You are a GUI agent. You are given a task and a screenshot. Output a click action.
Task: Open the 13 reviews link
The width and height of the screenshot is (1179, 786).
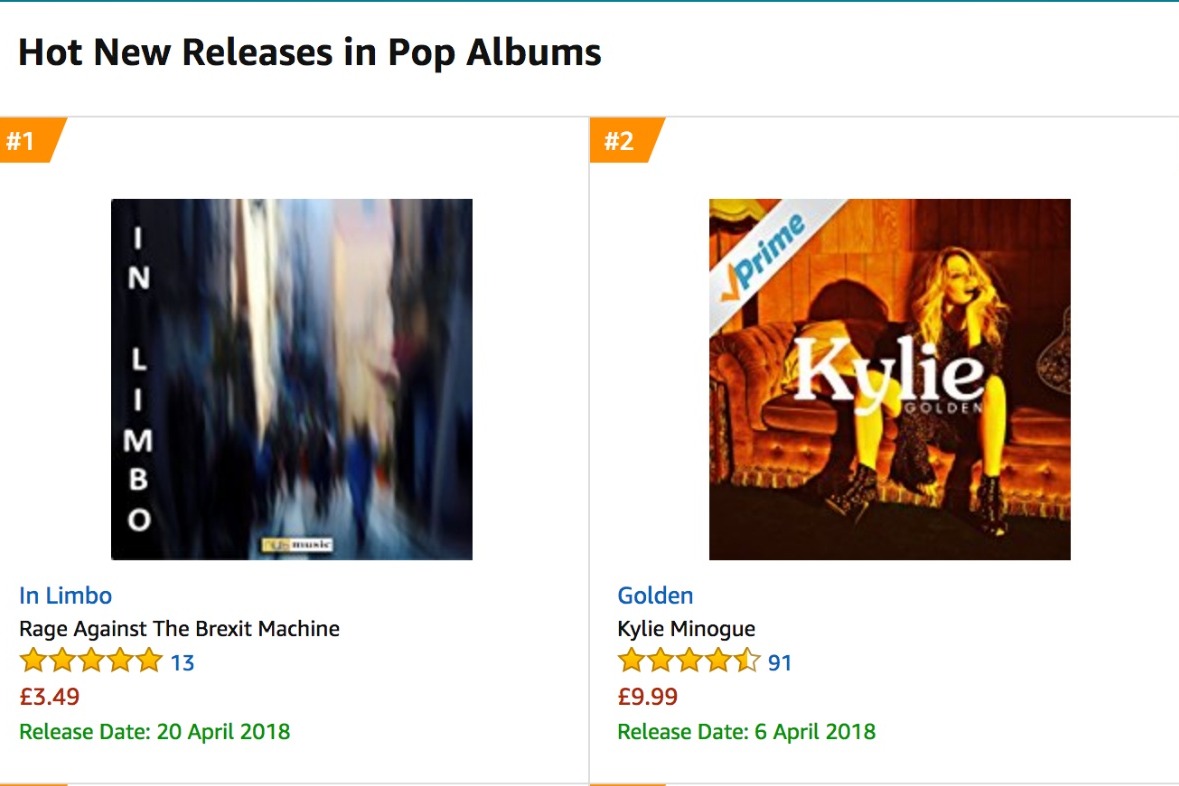(182, 663)
